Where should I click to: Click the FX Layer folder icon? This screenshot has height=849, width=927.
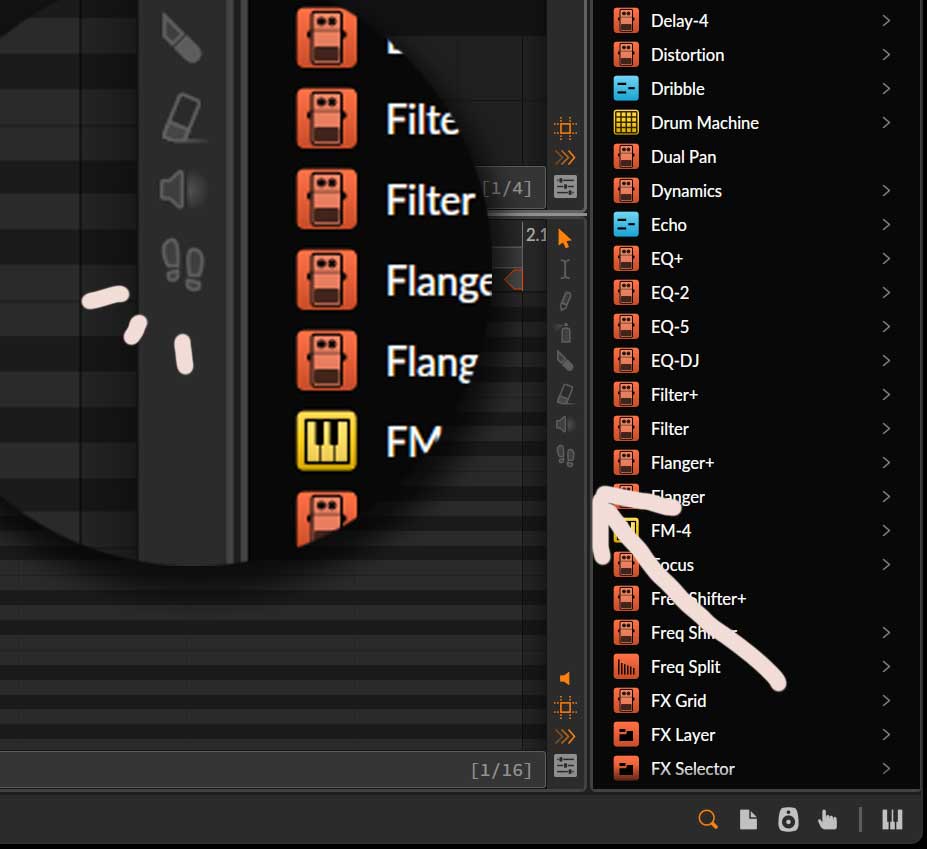coord(626,735)
